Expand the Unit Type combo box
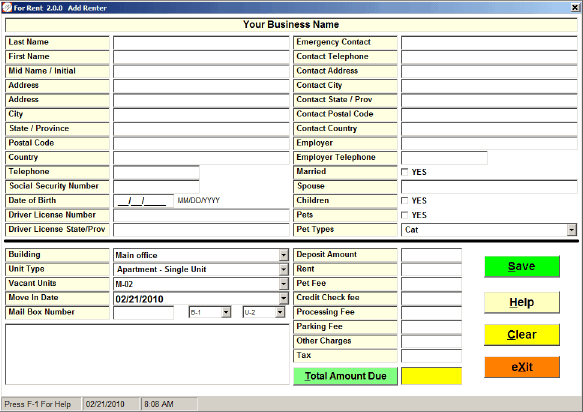 (283, 270)
